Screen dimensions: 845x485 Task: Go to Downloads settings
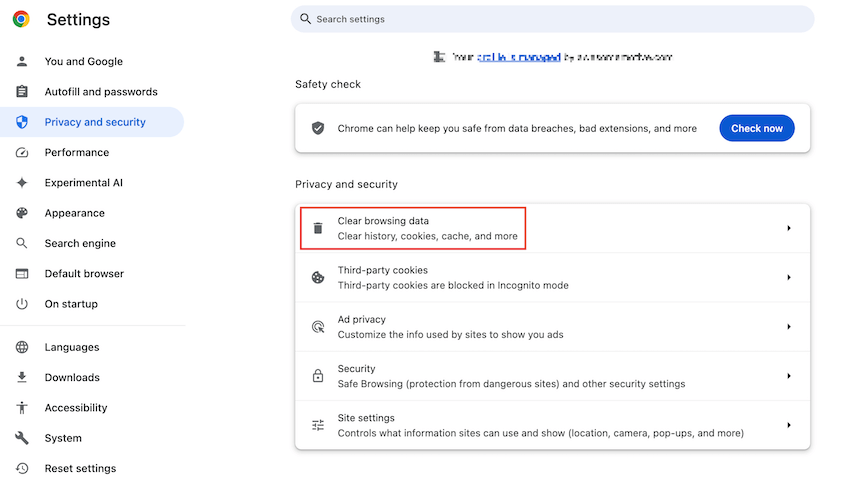(92, 377)
